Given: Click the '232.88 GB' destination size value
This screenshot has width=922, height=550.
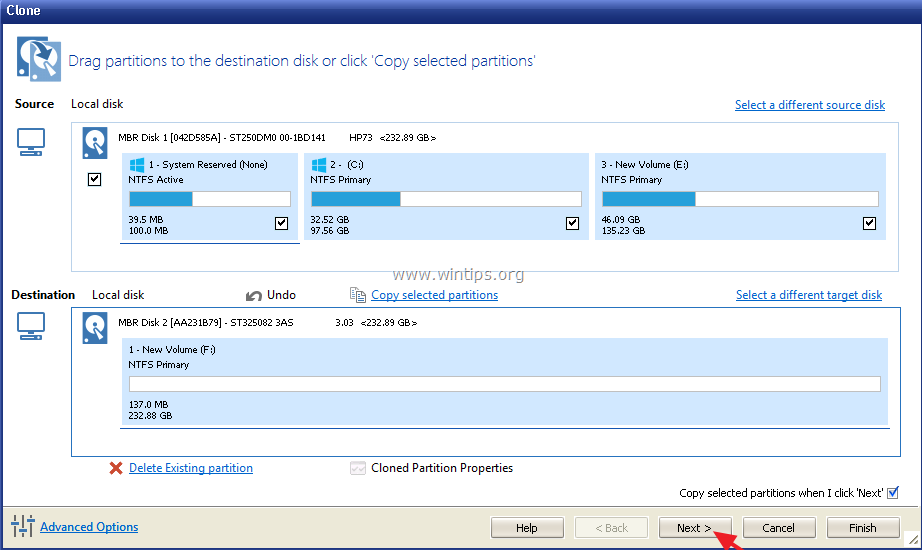Looking at the screenshot, I should pyautogui.click(x=150, y=415).
